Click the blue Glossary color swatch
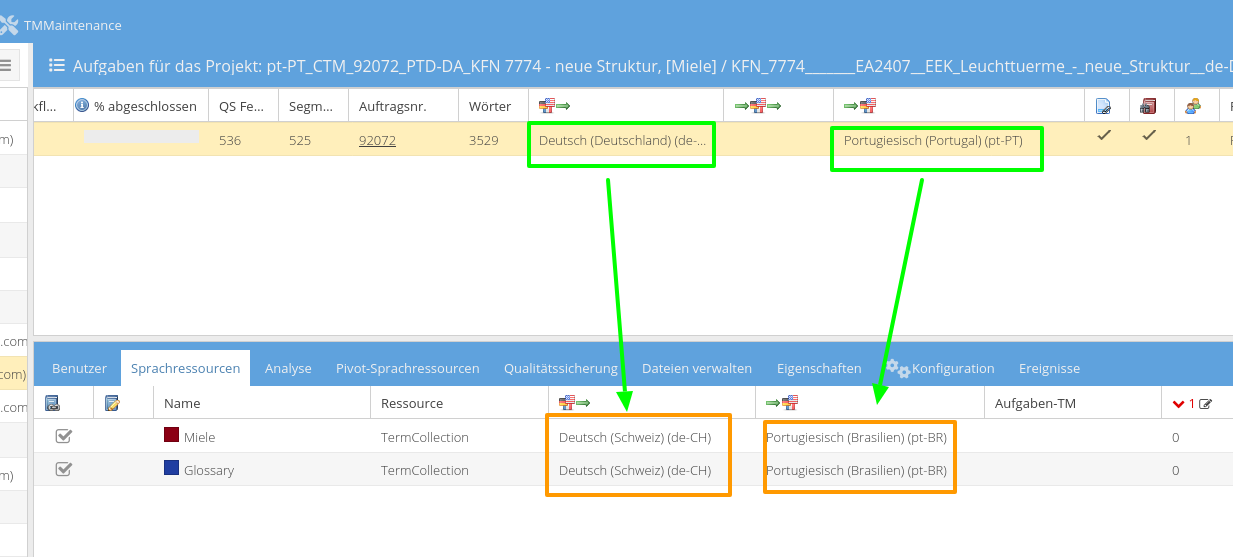The image size is (1233, 557). click(171, 469)
